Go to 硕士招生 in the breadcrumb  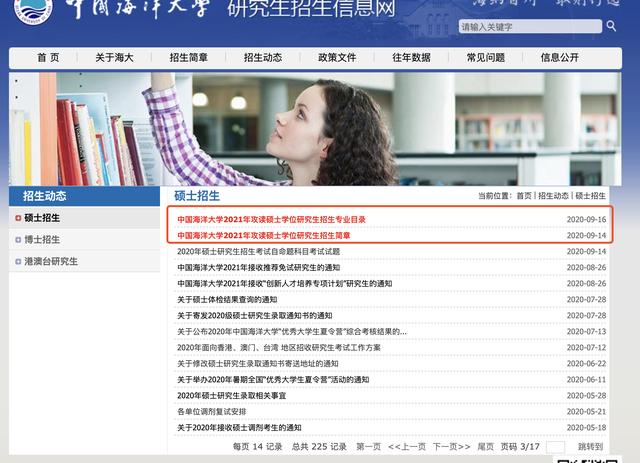click(590, 196)
